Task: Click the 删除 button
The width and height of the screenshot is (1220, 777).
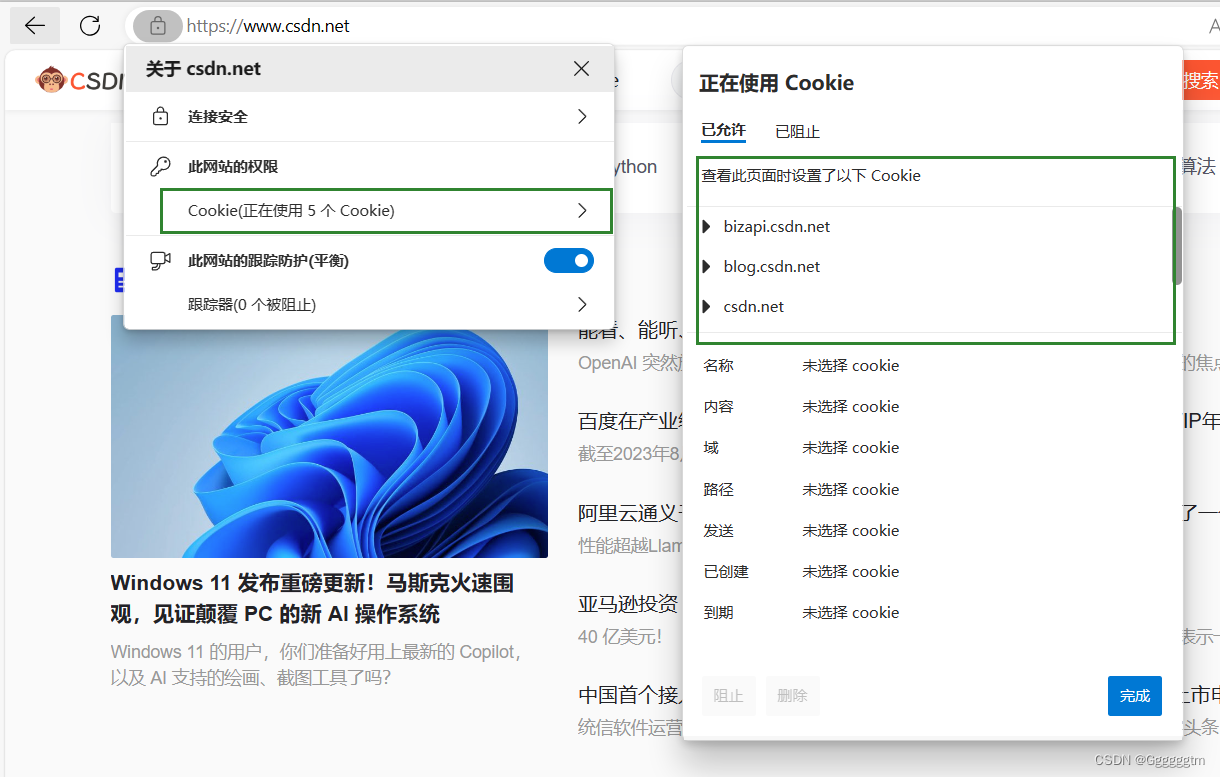Action: click(x=792, y=696)
